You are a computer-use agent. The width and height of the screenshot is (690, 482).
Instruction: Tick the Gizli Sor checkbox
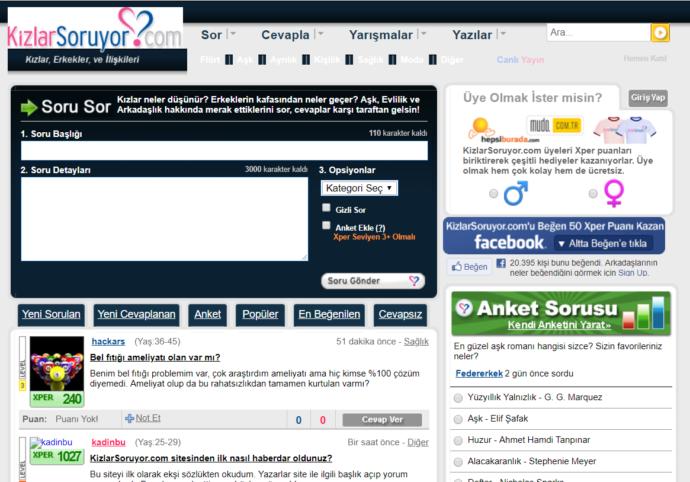pyautogui.click(x=326, y=207)
